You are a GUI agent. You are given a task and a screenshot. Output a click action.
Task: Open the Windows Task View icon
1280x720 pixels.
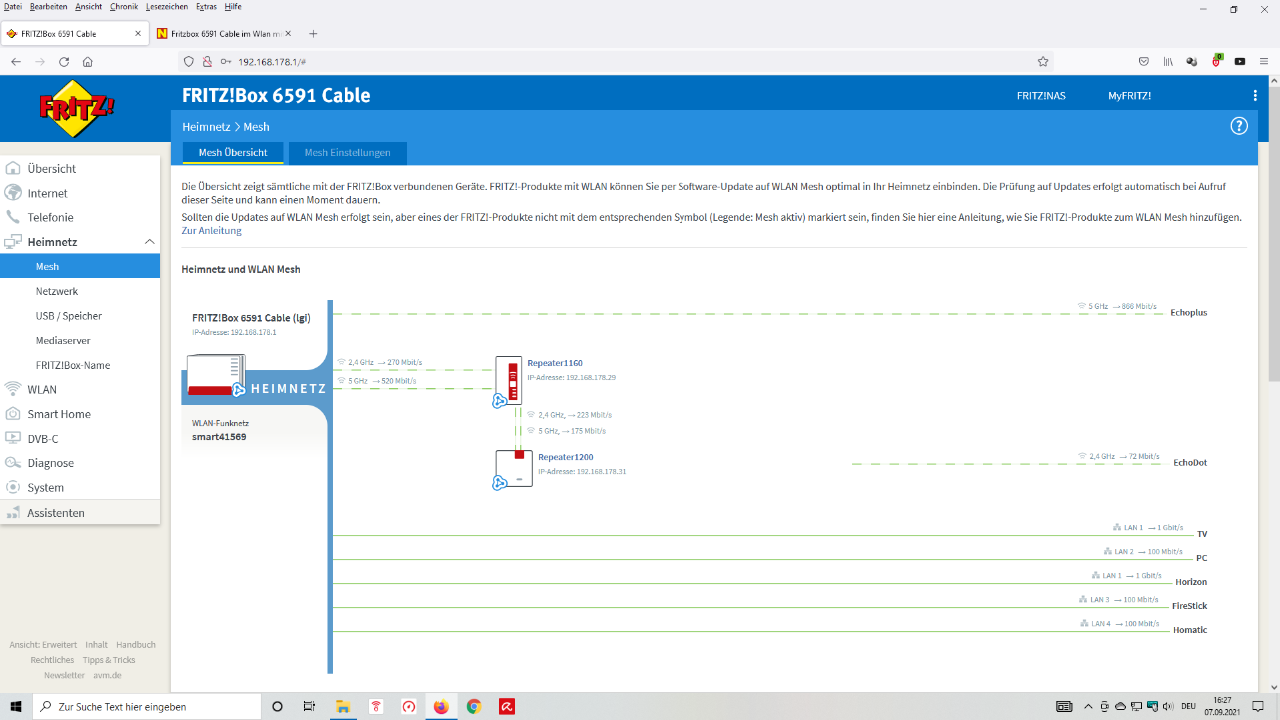[x=309, y=706]
